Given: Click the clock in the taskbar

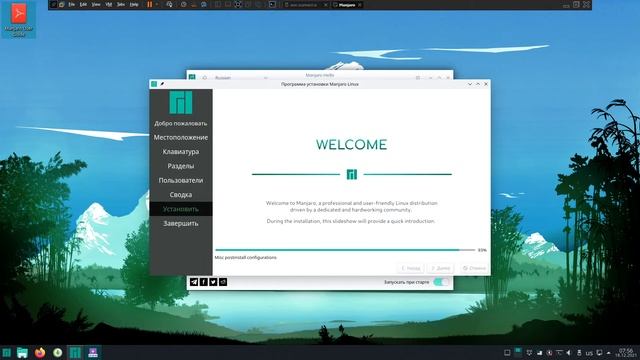Looking at the screenshot, I should [626, 353].
